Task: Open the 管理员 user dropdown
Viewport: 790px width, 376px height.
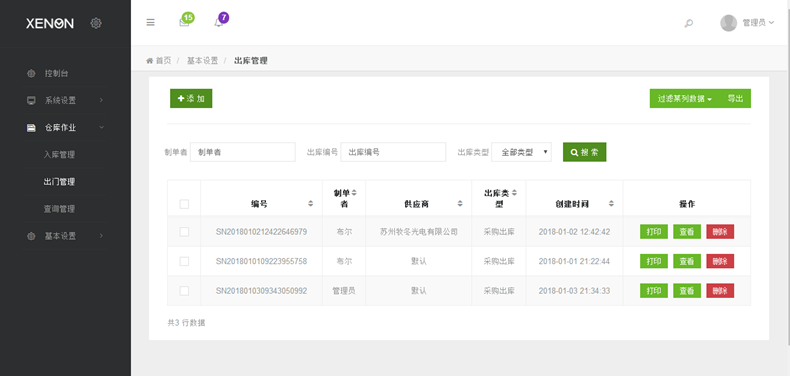Action: 758,23
